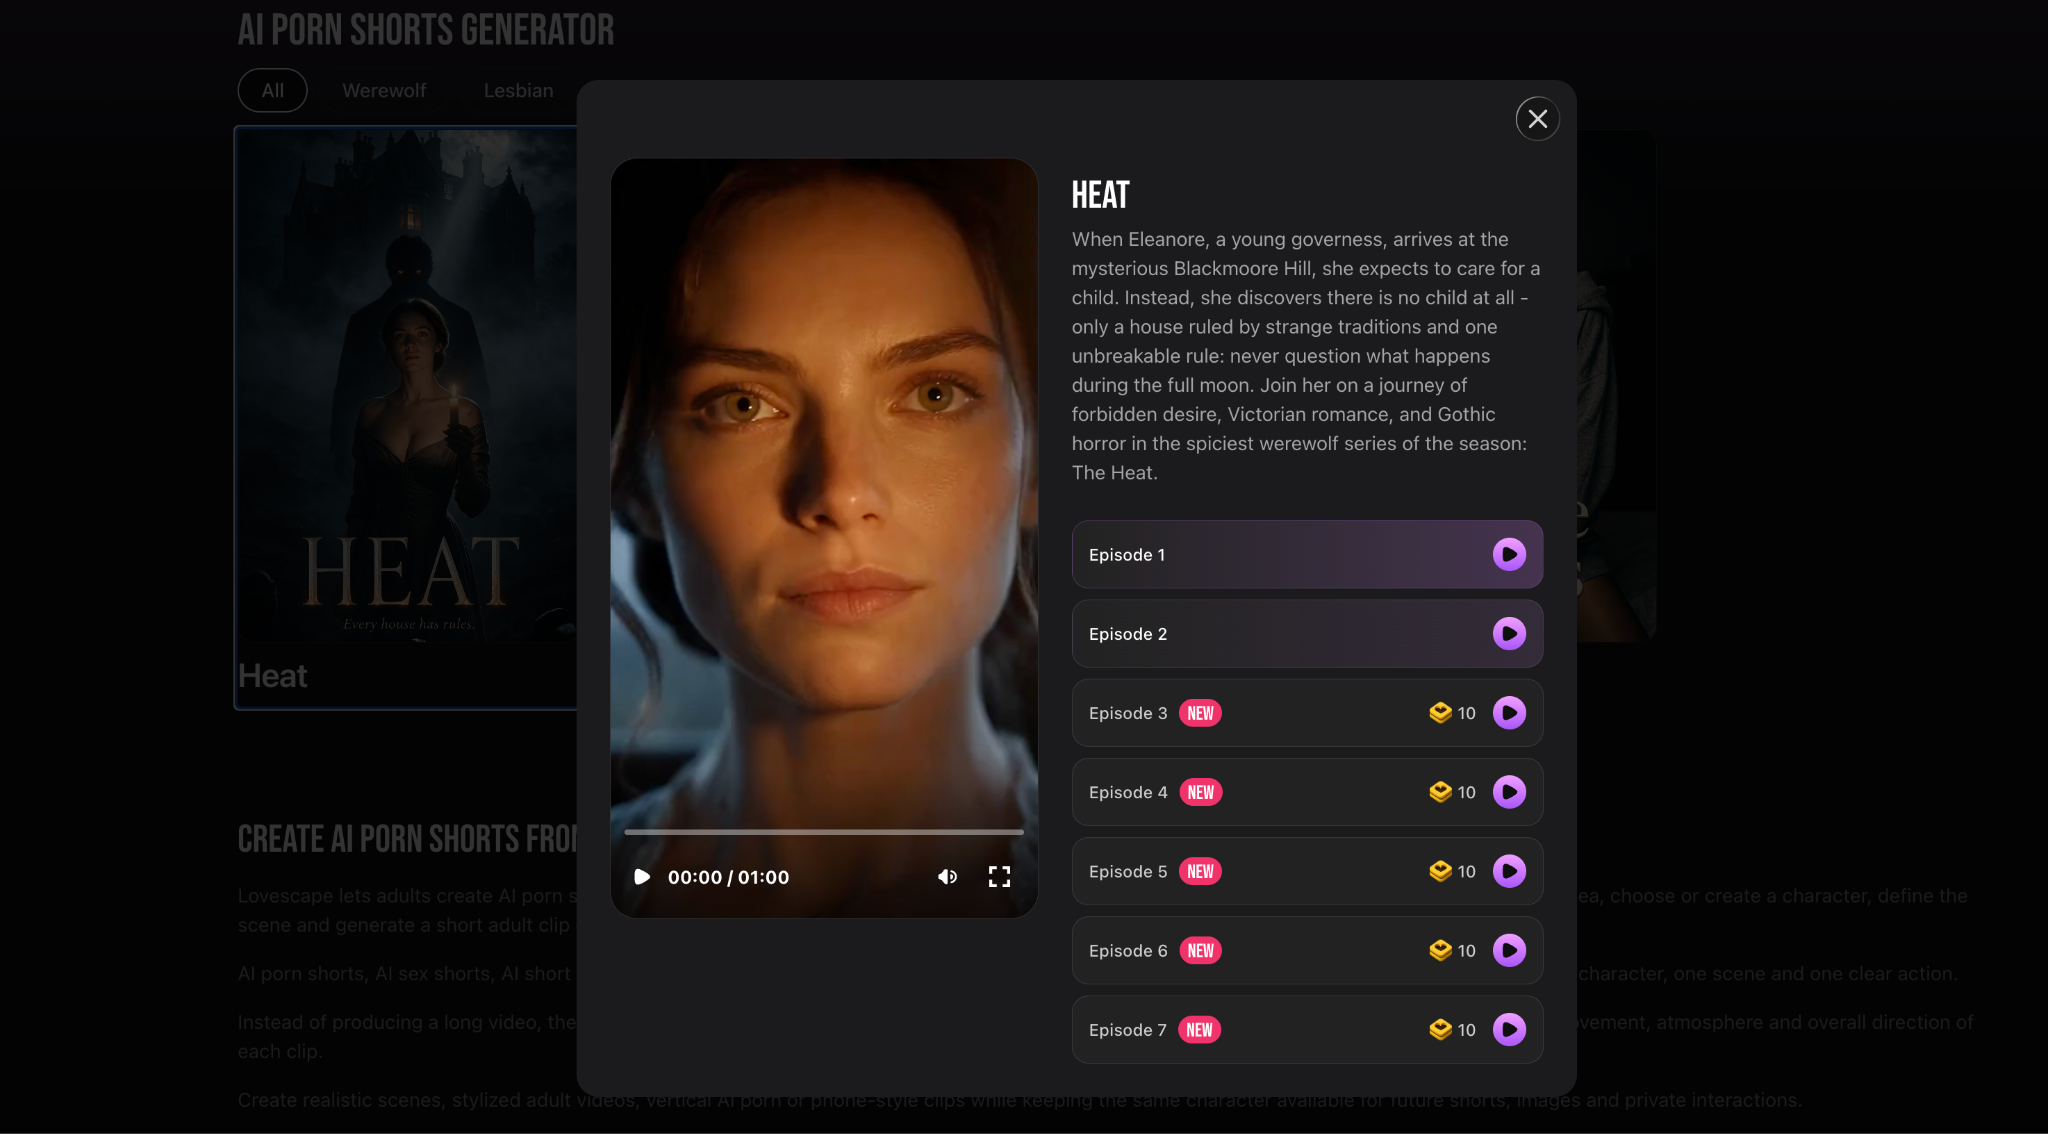Viewport: 2048px width, 1134px height.
Task: Play Episode 5
Action: (1509, 871)
